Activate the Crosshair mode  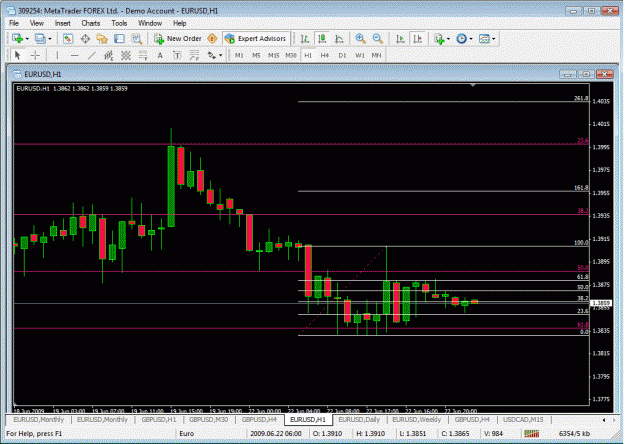(35, 55)
